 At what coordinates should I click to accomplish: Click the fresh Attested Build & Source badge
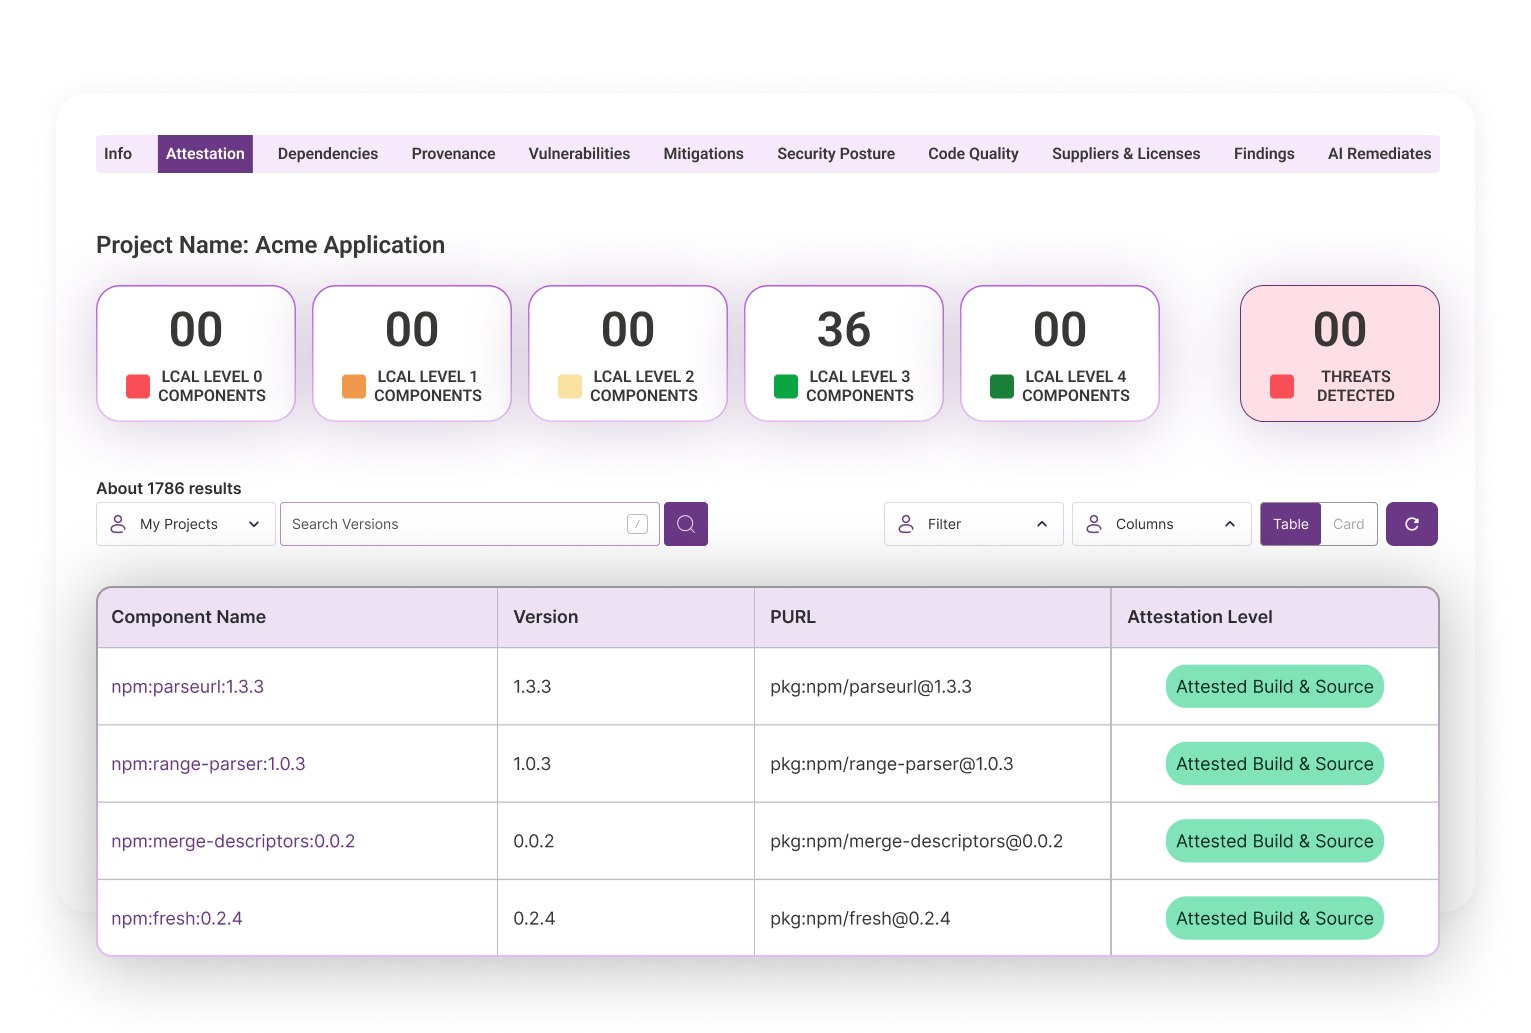coord(1275,918)
